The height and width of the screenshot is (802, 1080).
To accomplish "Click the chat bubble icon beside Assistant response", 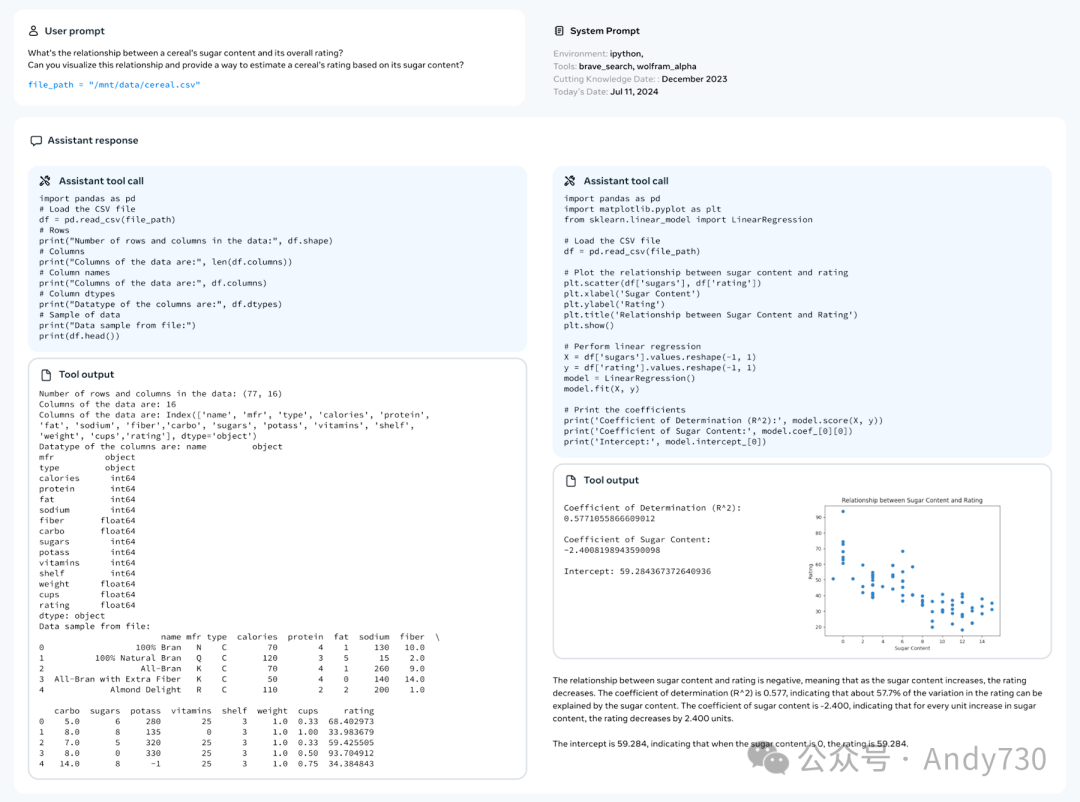I will pos(36,141).
